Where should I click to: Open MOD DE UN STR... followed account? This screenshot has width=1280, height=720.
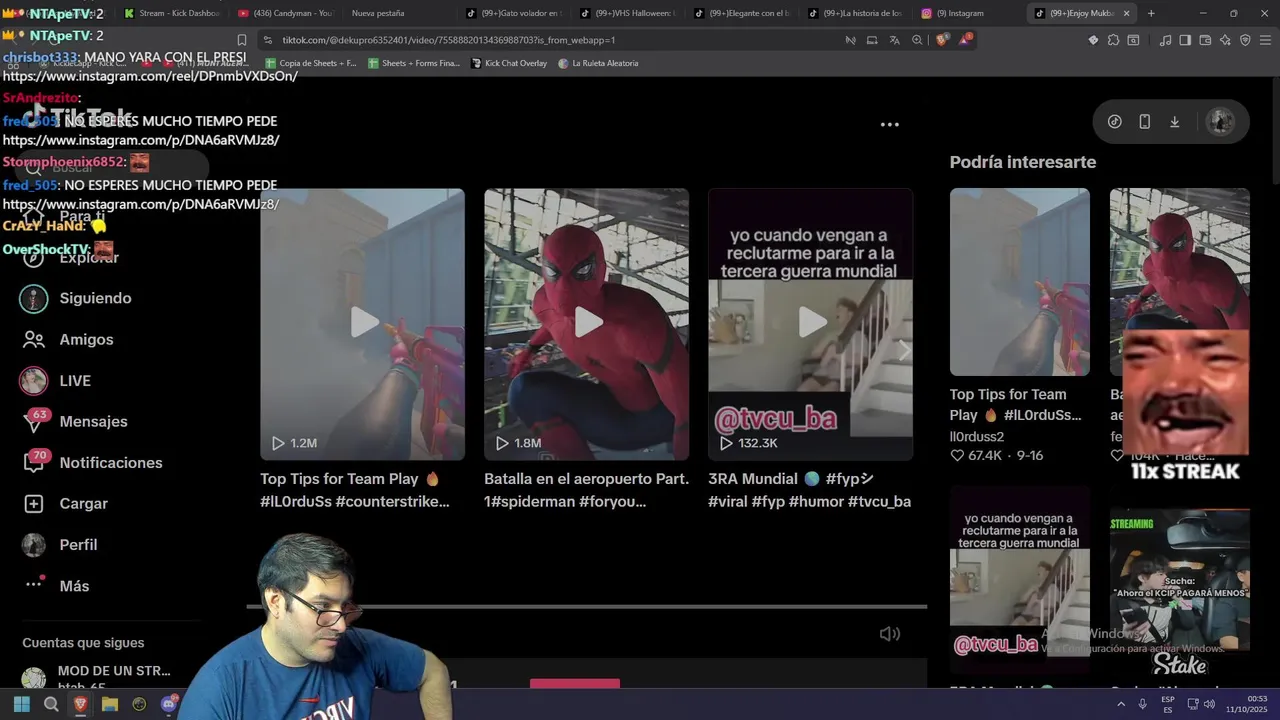pos(96,679)
